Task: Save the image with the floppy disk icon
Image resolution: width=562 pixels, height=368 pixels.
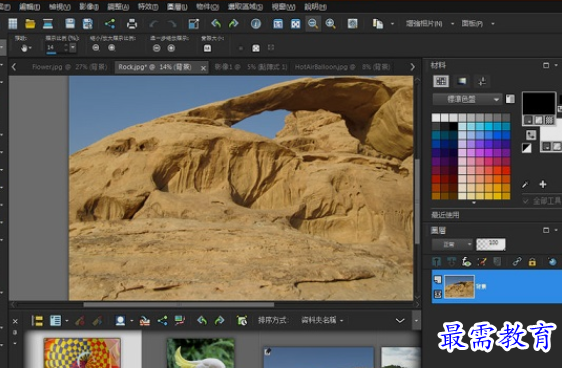Action: tap(70, 24)
